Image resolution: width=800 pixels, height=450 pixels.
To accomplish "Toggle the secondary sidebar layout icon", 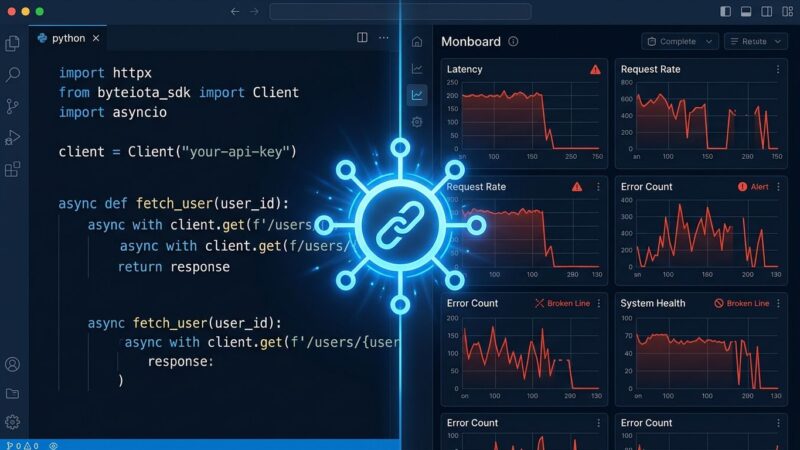I will tap(766, 11).
